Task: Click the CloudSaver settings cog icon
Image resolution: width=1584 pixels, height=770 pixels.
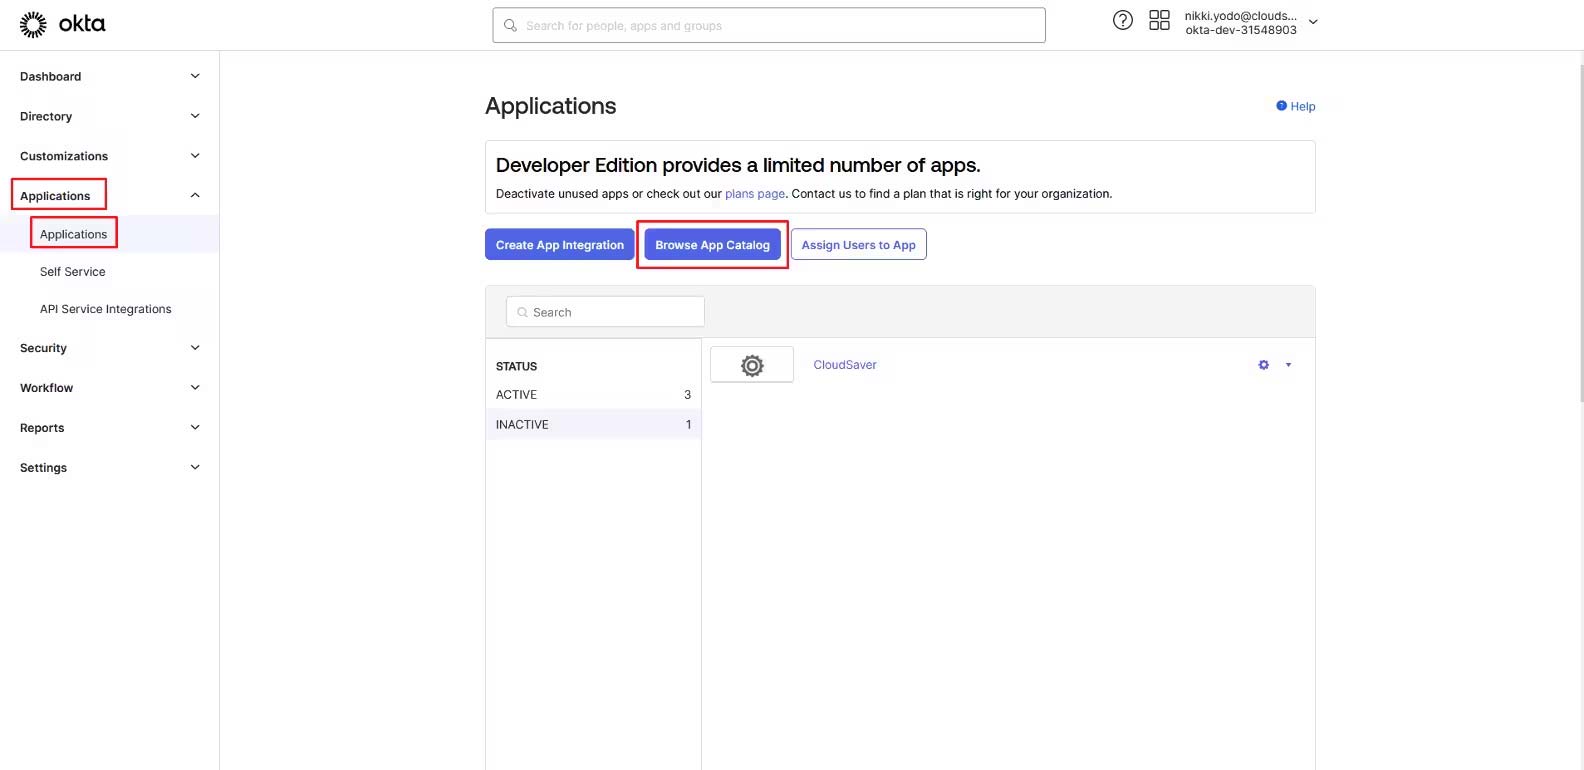Action: click(x=1263, y=365)
